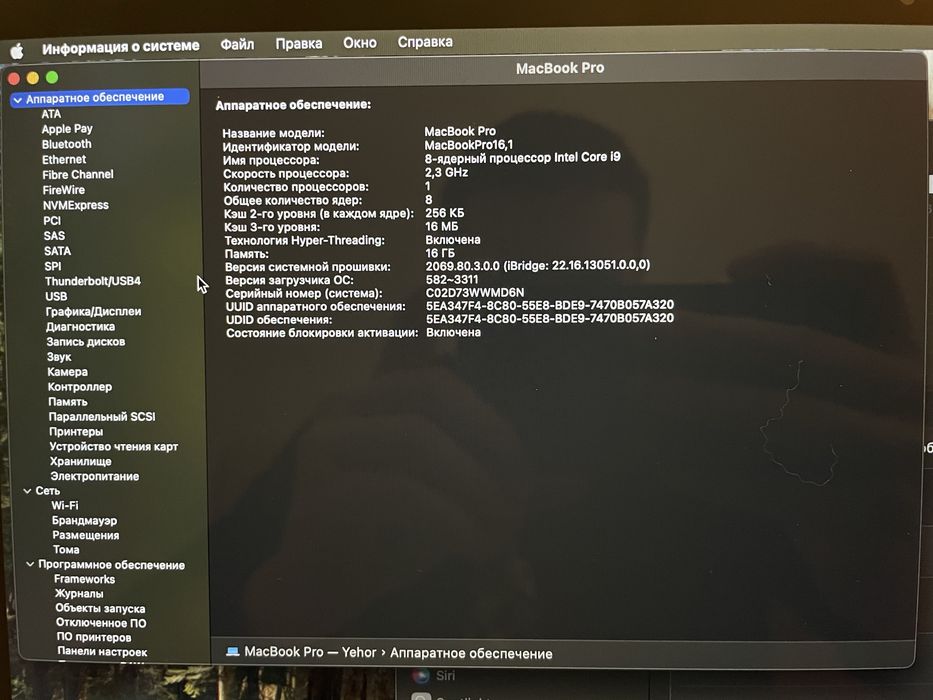933x700 pixels.
Task: Select Устройство чтения карт in the sidebar
Action: click(114, 446)
